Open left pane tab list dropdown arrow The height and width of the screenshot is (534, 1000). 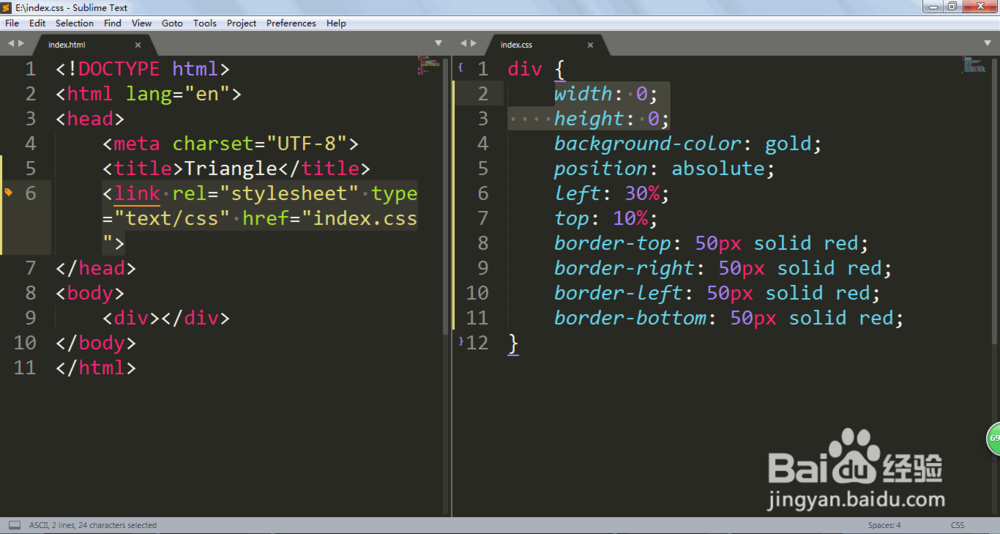coord(438,43)
